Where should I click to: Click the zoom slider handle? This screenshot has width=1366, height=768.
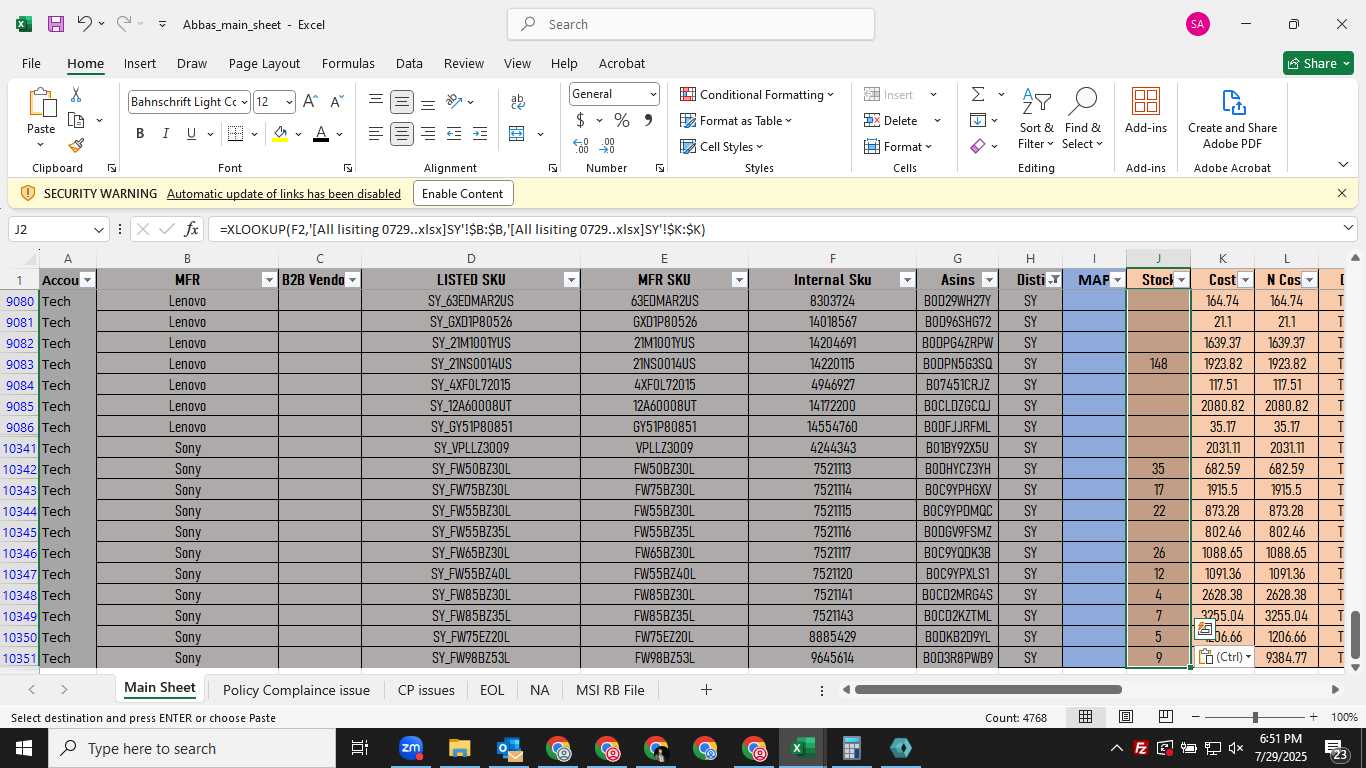[x=1255, y=717]
